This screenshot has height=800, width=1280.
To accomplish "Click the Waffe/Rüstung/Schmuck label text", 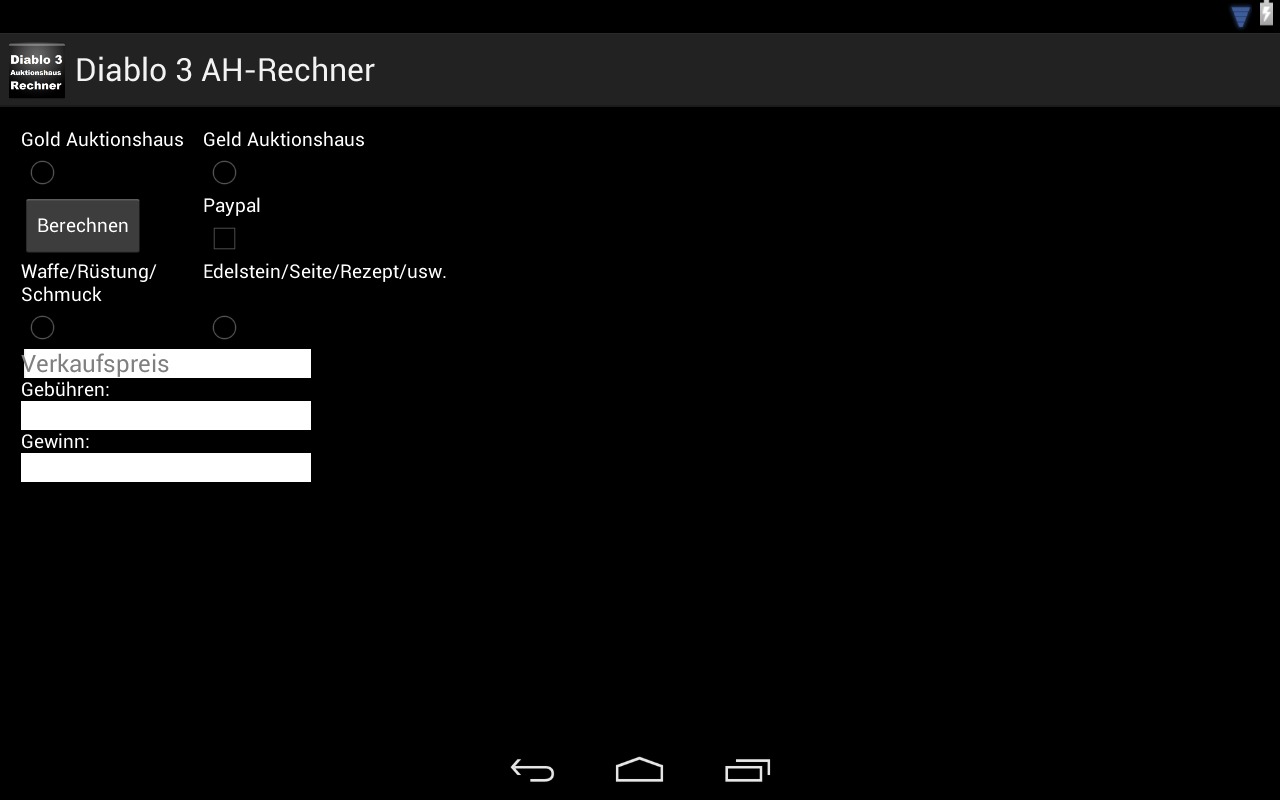I will point(89,283).
